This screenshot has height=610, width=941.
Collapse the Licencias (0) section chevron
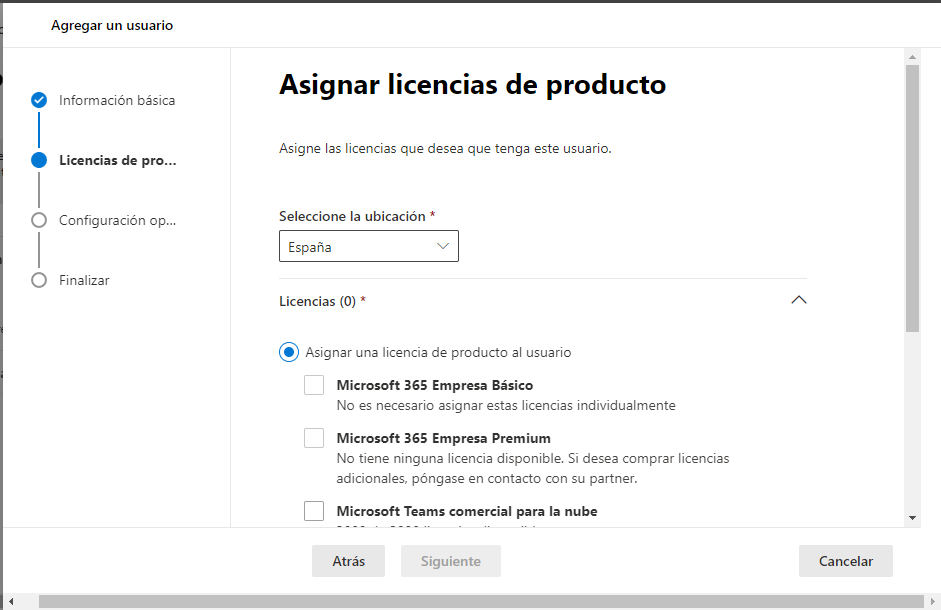click(x=798, y=300)
